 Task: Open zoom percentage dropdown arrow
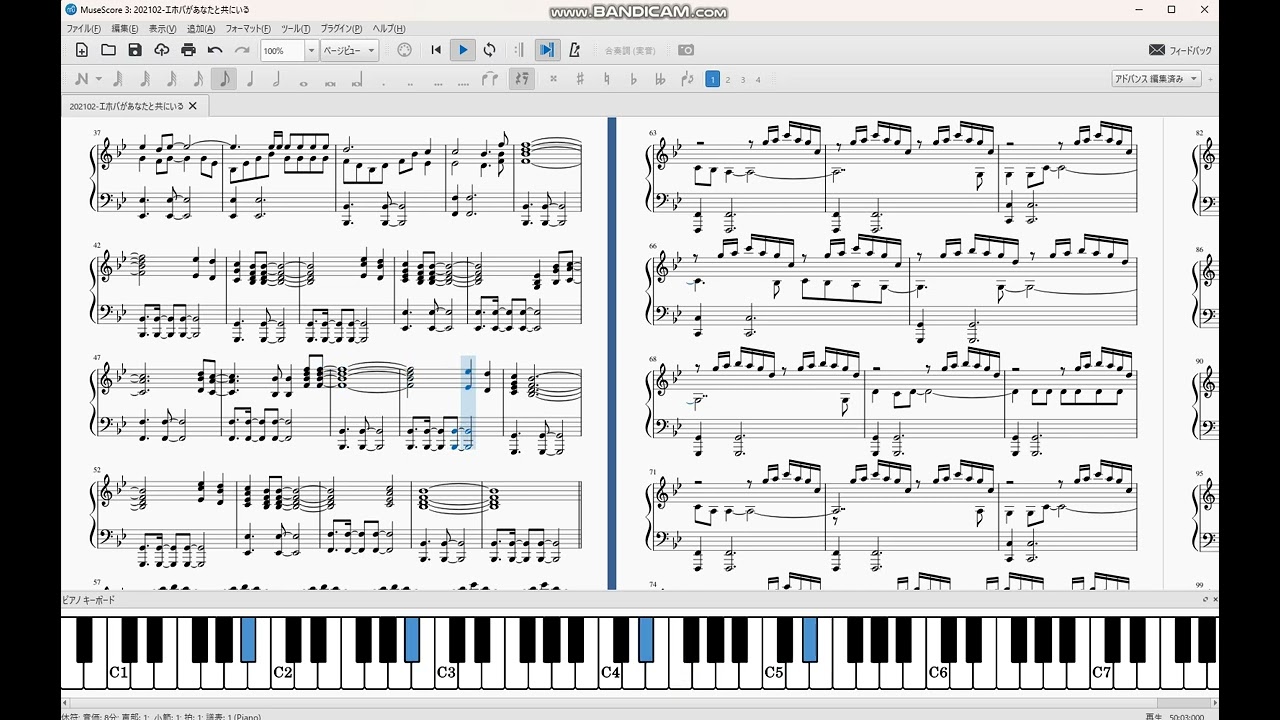coord(311,50)
